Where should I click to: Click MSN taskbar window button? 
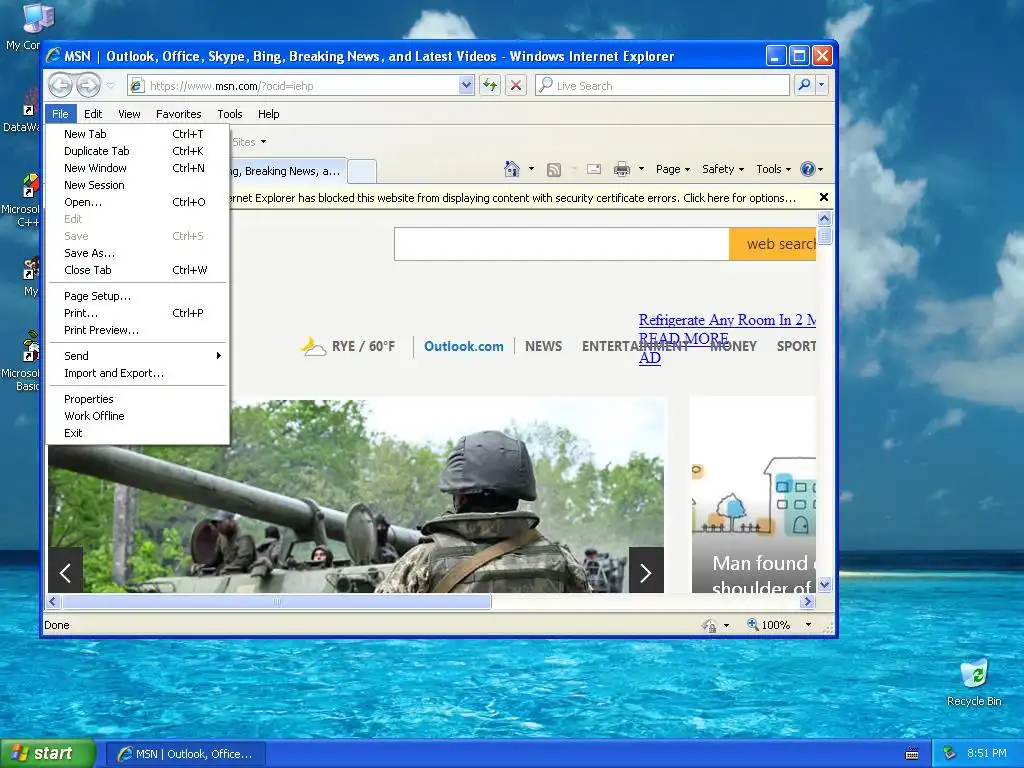click(185, 754)
